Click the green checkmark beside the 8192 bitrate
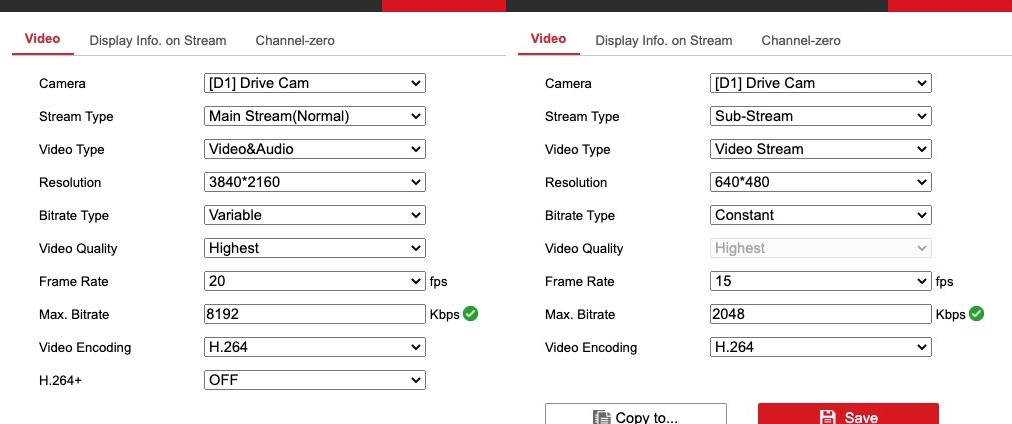Viewport: 1012px width, 424px height. click(471, 314)
